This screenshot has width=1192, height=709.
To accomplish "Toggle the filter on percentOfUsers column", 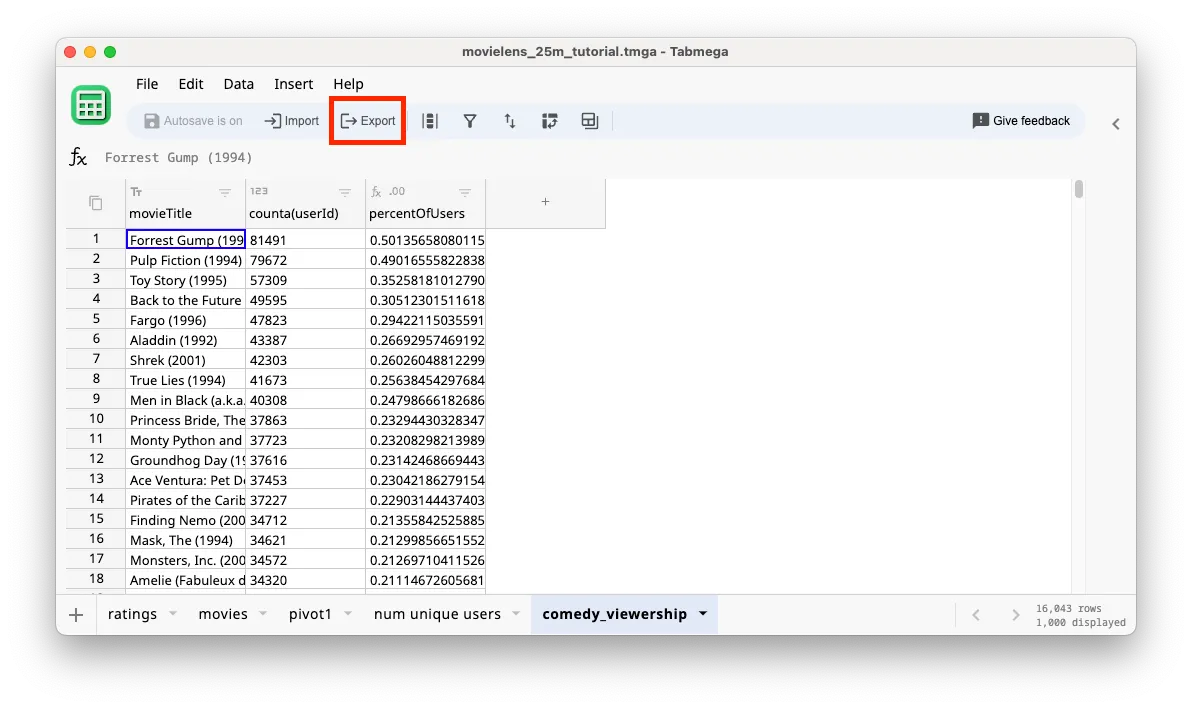I will [x=465, y=191].
